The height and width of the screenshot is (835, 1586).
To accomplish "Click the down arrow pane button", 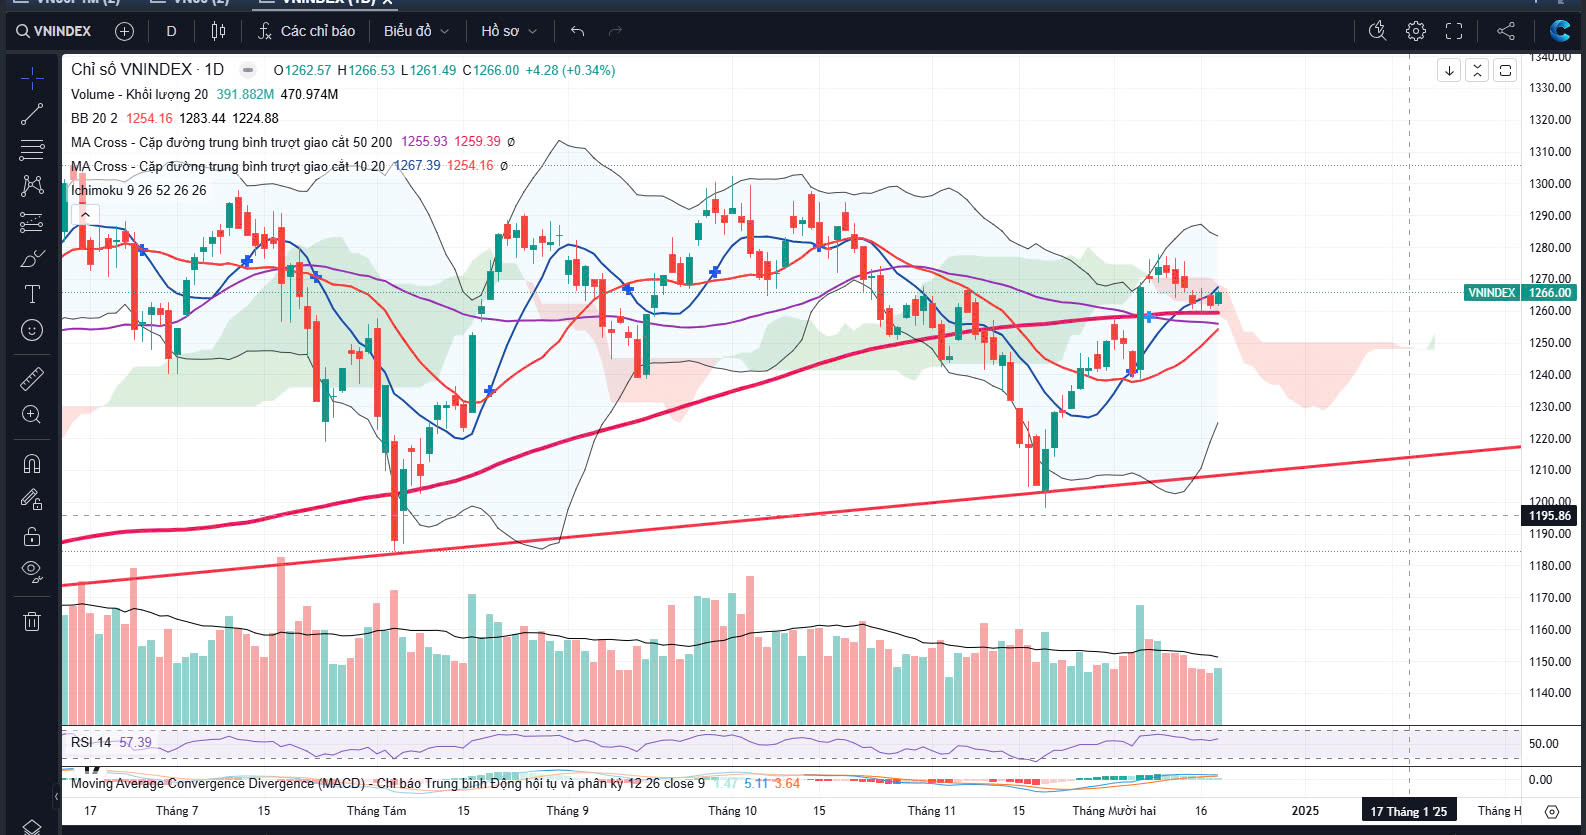I will (x=1449, y=70).
